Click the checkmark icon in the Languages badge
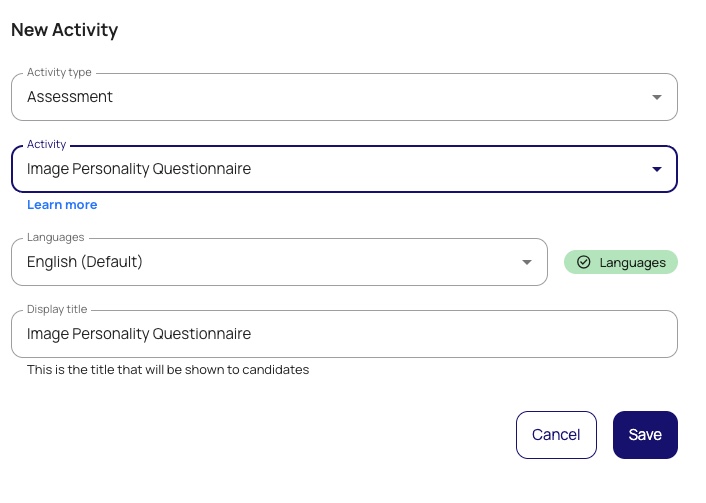Image resolution: width=706 pixels, height=503 pixels. pos(584,262)
